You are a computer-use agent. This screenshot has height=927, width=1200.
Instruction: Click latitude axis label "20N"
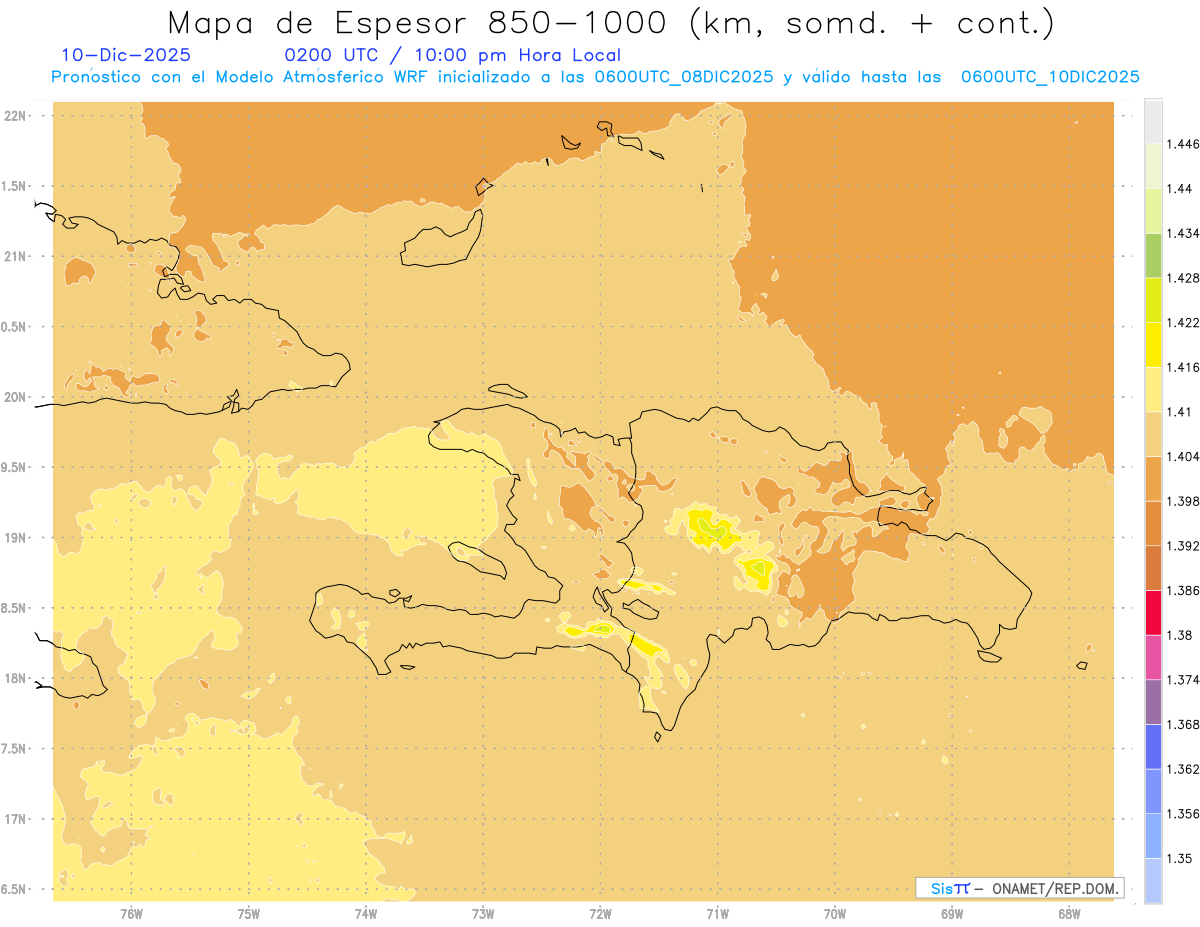(x=16, y=397)
